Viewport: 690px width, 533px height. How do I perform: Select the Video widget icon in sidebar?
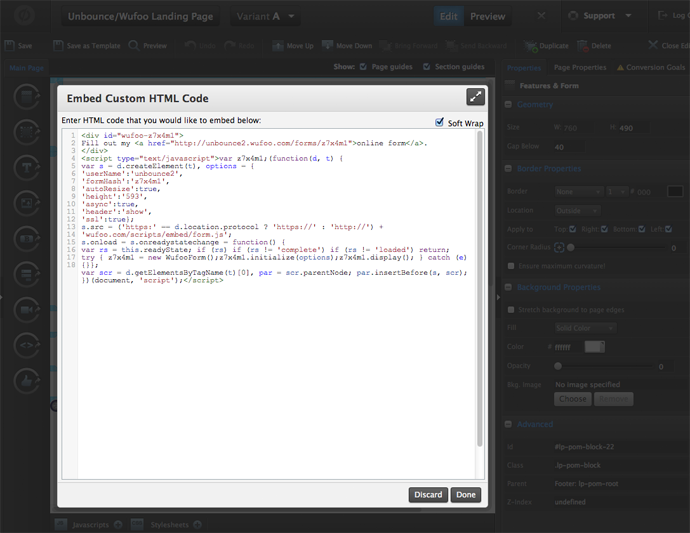pos(26,310)
